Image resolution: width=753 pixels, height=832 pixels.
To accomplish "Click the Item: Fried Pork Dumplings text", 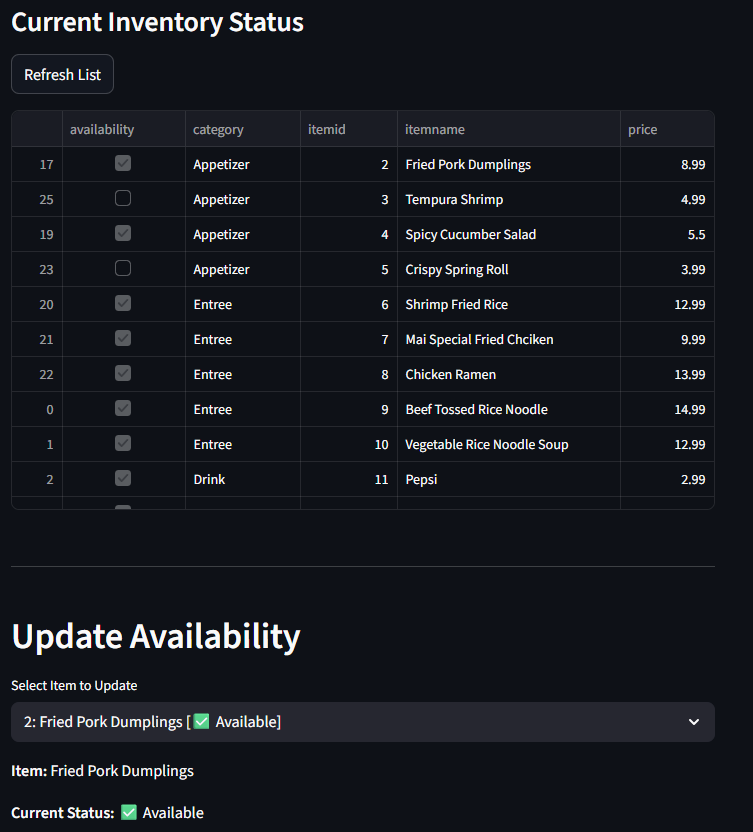I will (102, 771).
